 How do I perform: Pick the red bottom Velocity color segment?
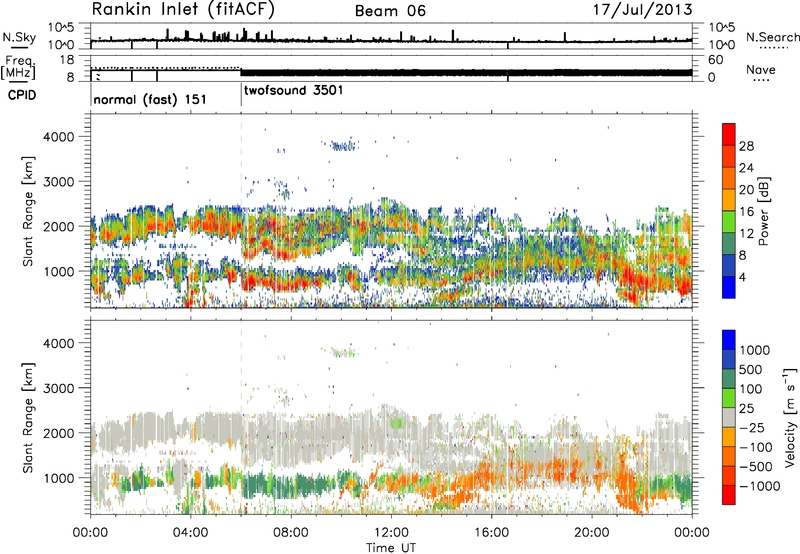(729, 495)
